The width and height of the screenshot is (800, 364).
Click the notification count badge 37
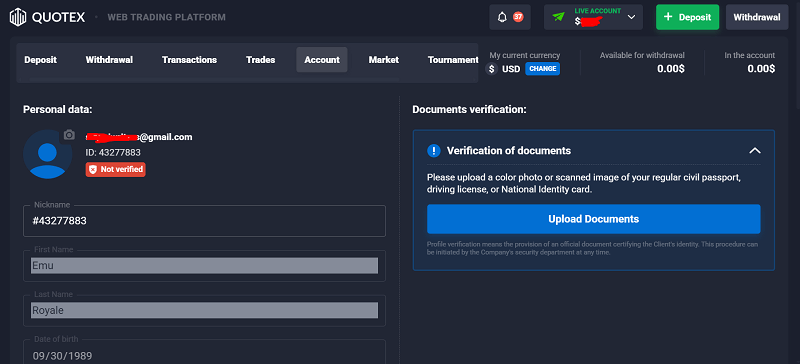518,17
